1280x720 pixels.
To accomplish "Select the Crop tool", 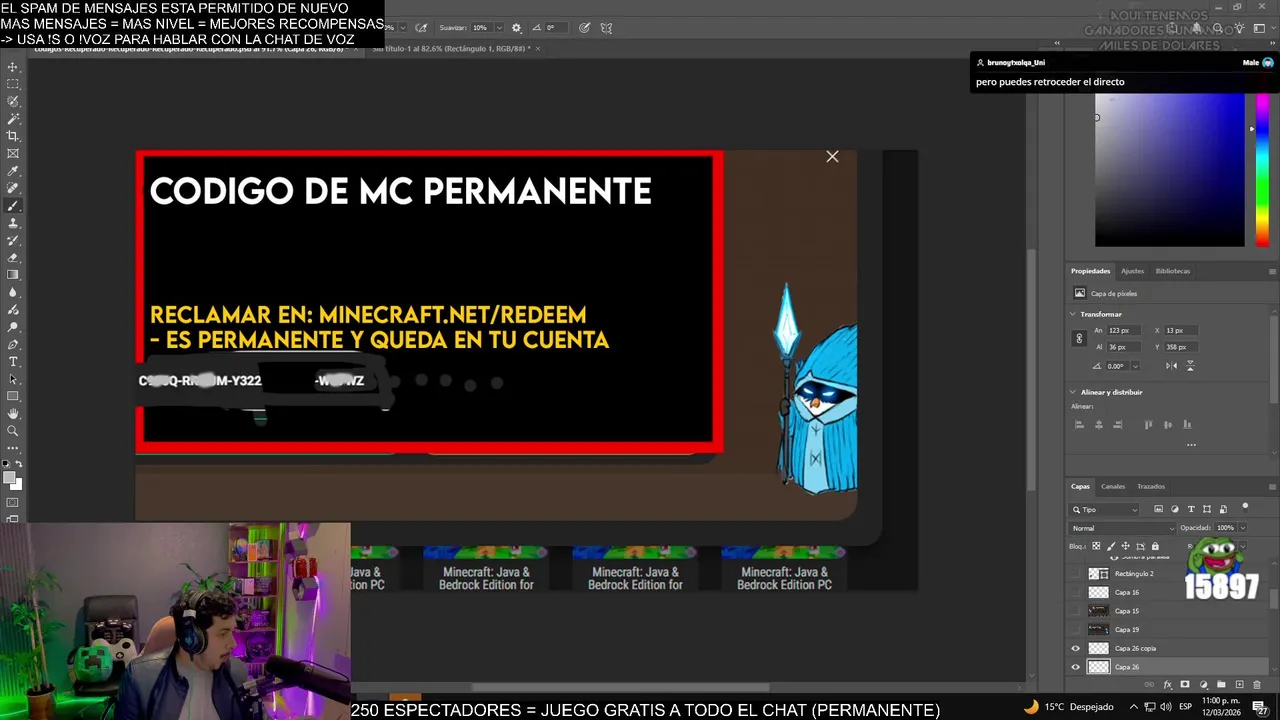I will (12, 136).
